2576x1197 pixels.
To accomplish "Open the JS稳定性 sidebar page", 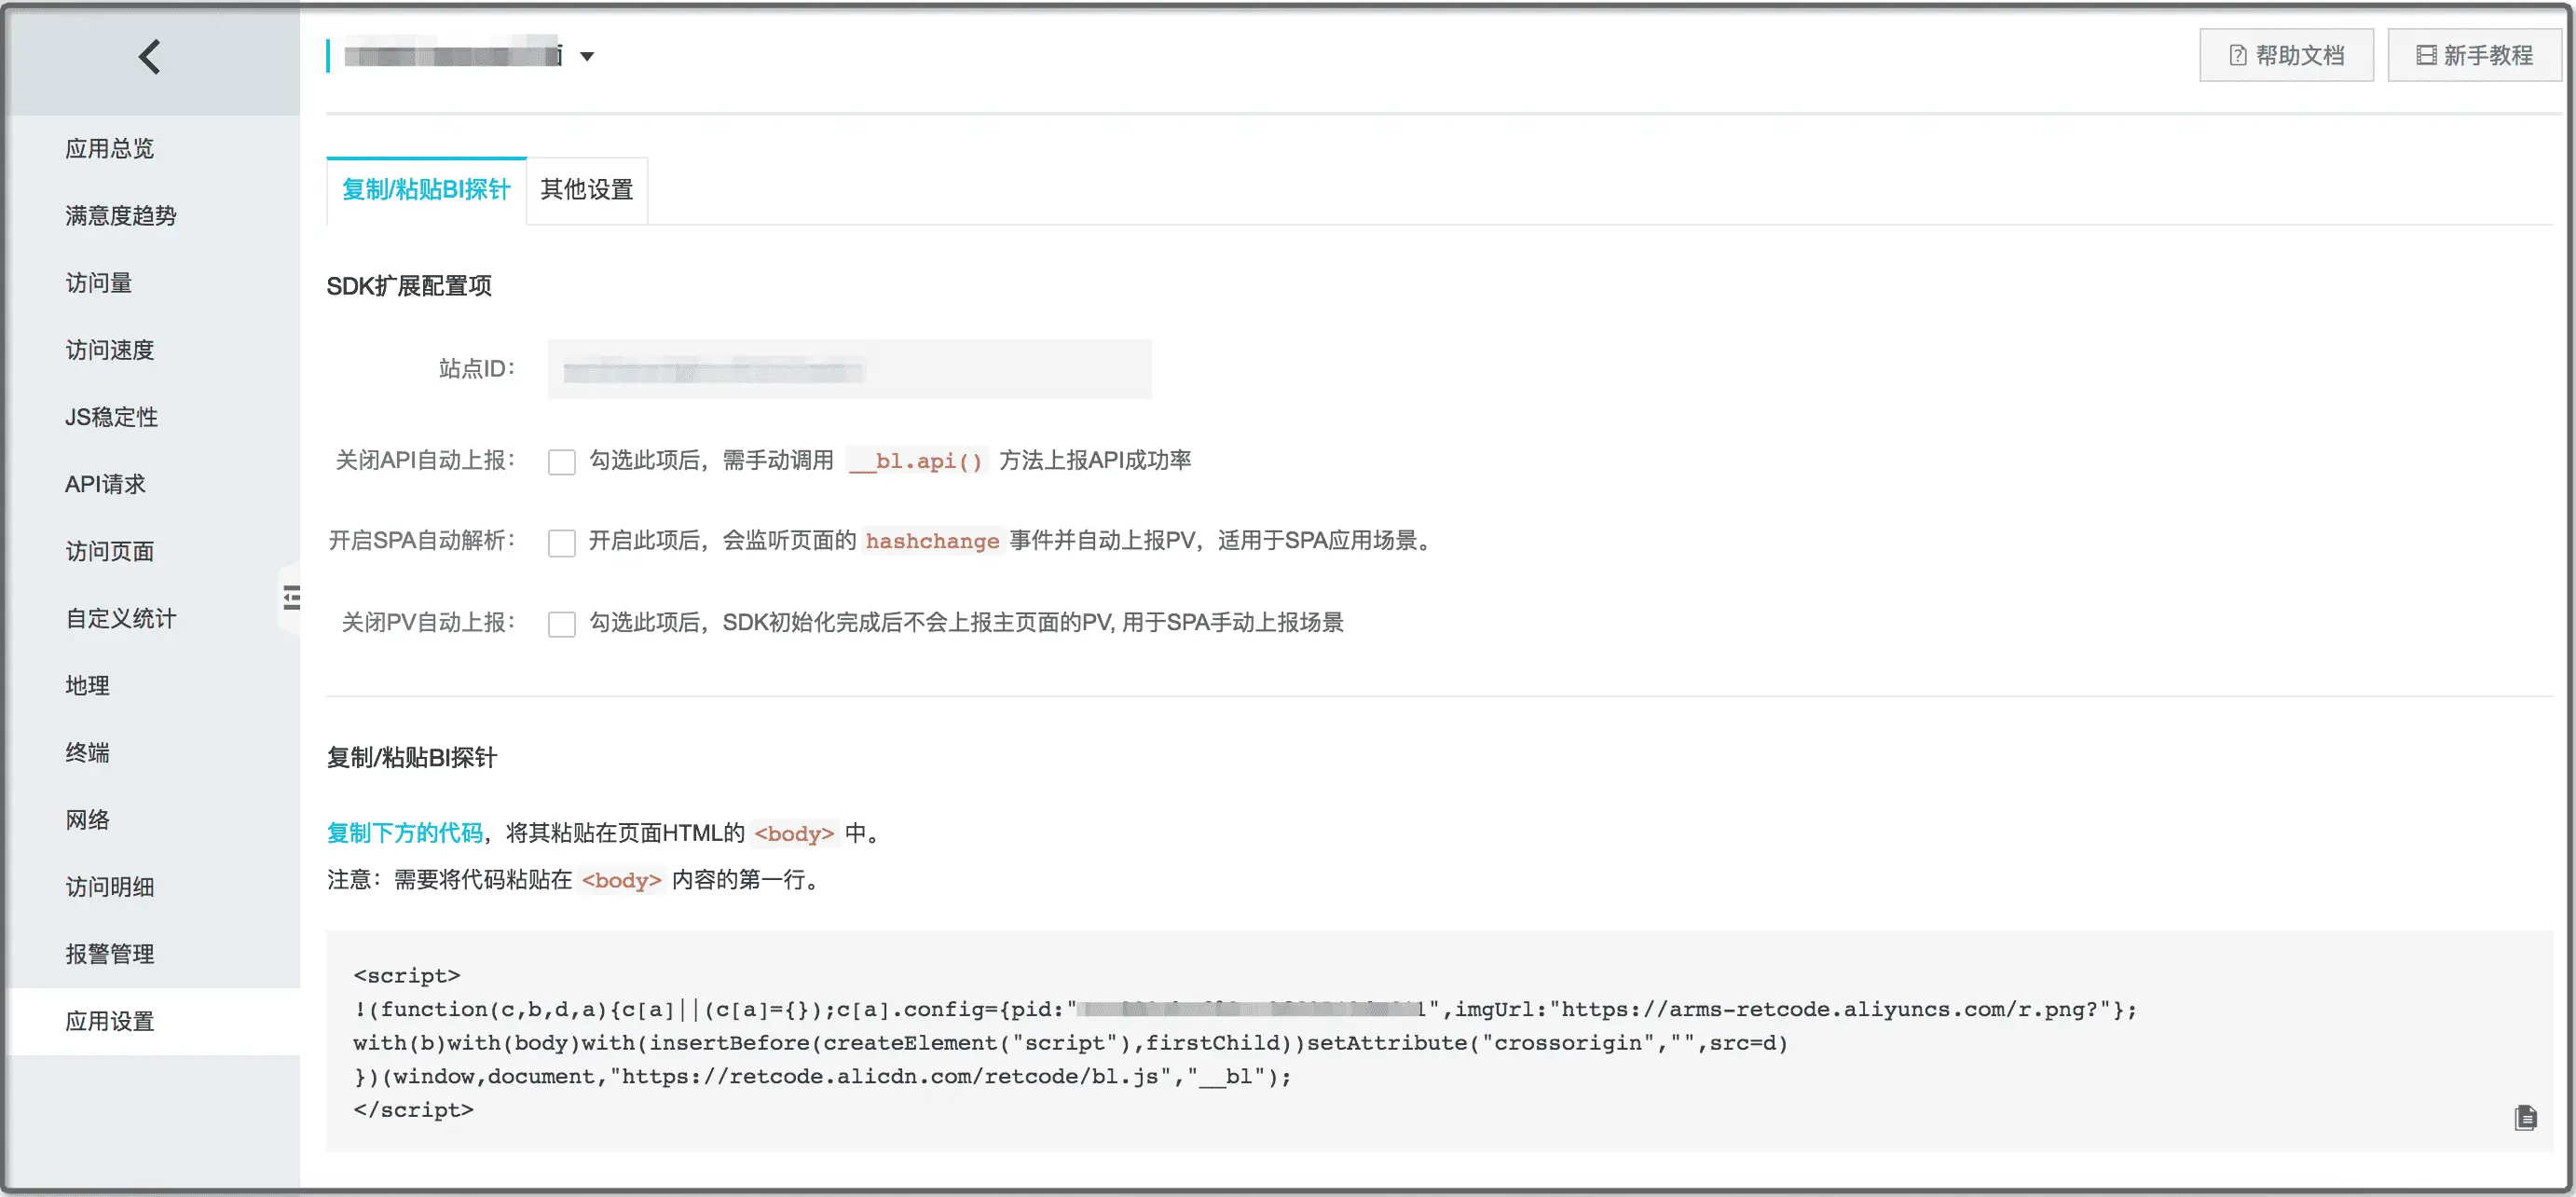I will click(x=112, y=417).
